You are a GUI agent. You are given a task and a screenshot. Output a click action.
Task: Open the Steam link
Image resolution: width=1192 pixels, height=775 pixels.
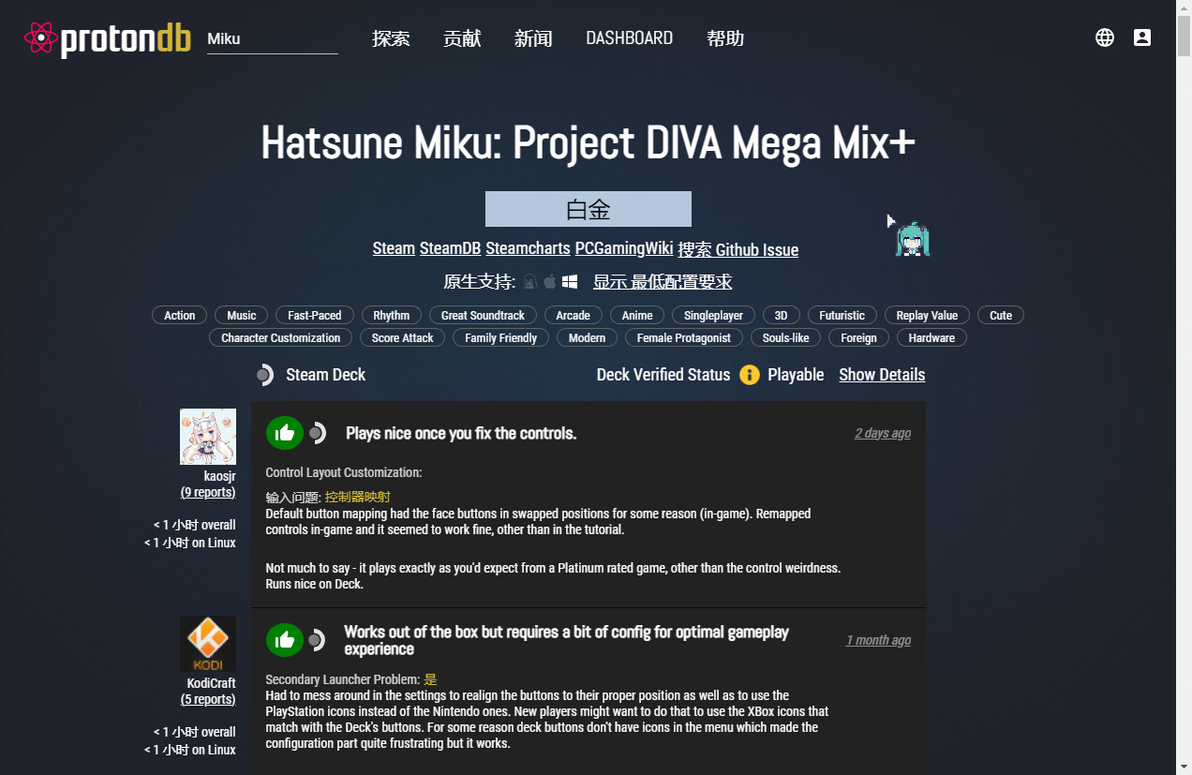[x=394, y=249]
